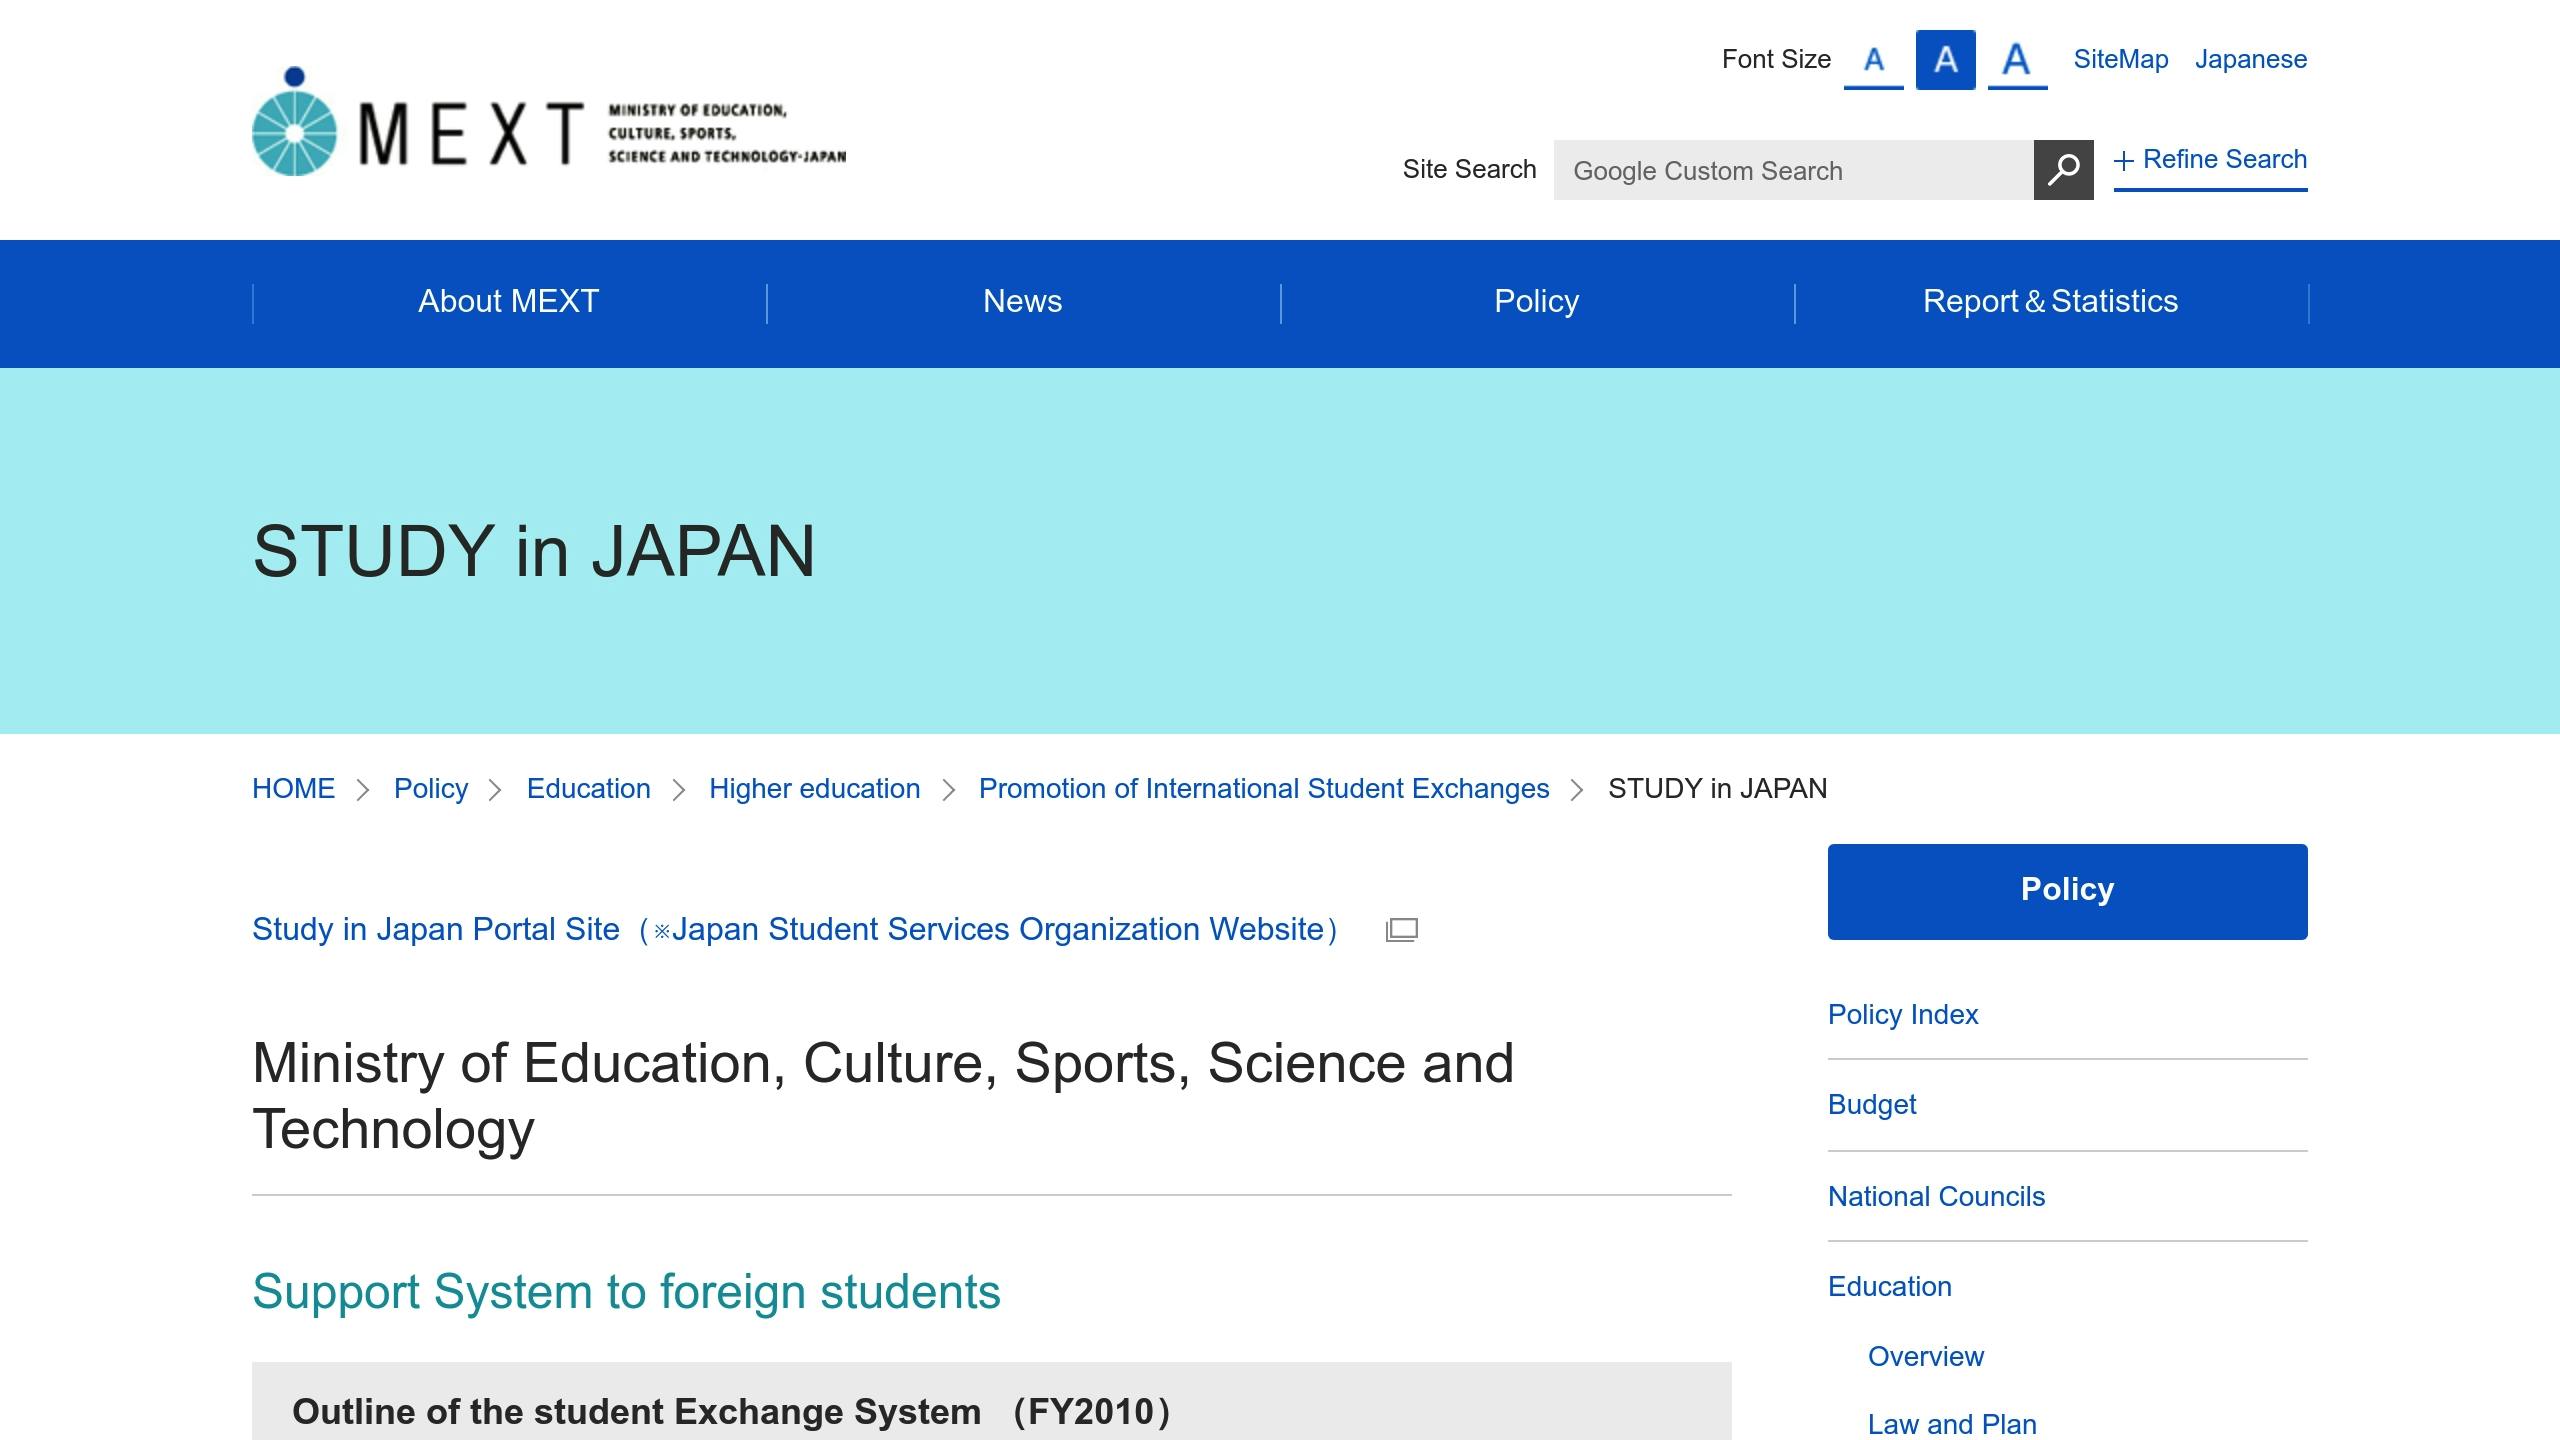Open the Policy main menu item
Image resolution: width=2560 pixels, height=1440 pixels.
(1536, 302)
